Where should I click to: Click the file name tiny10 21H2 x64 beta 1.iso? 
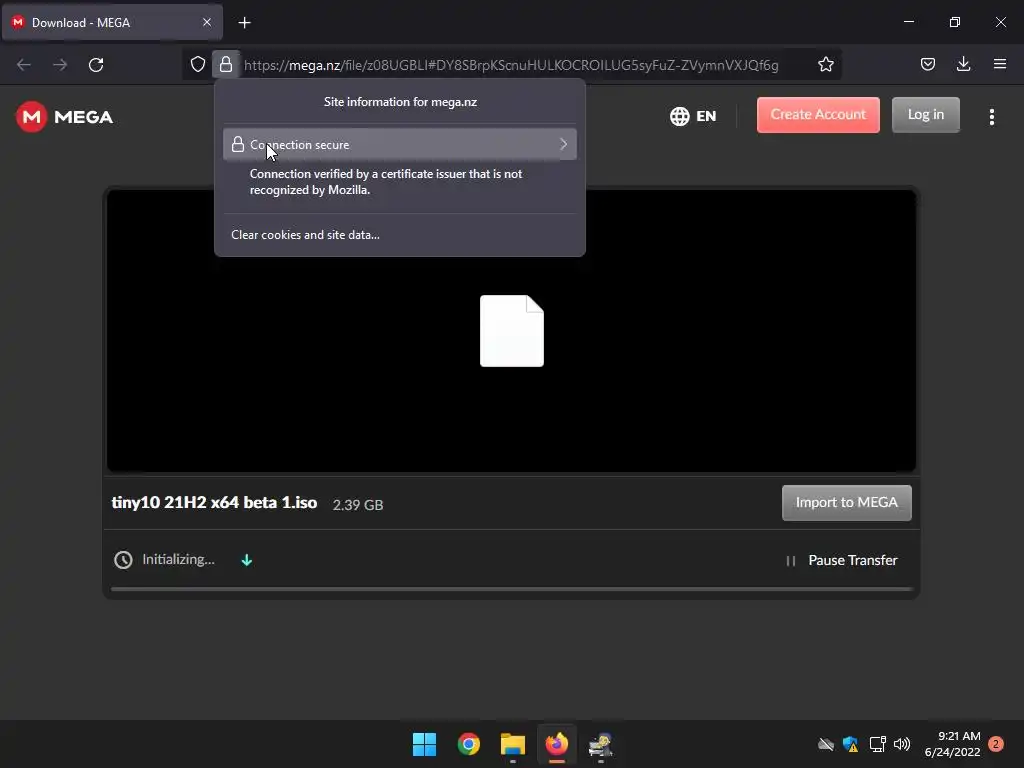pos(214,502)
